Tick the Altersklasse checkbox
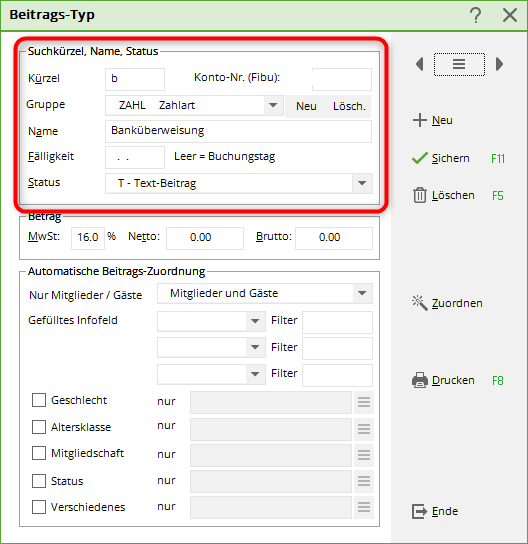528x544 pixels. (x=39, y=427)
